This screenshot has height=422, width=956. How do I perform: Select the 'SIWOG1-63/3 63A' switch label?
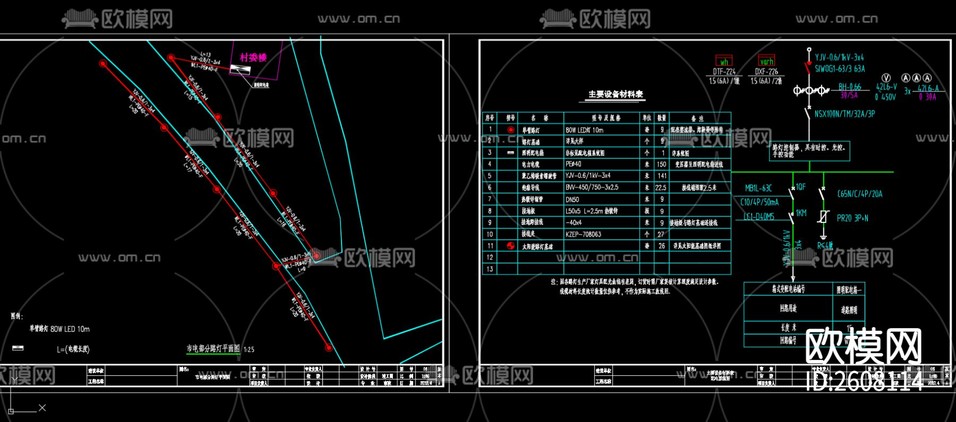[x=840, y=68]
